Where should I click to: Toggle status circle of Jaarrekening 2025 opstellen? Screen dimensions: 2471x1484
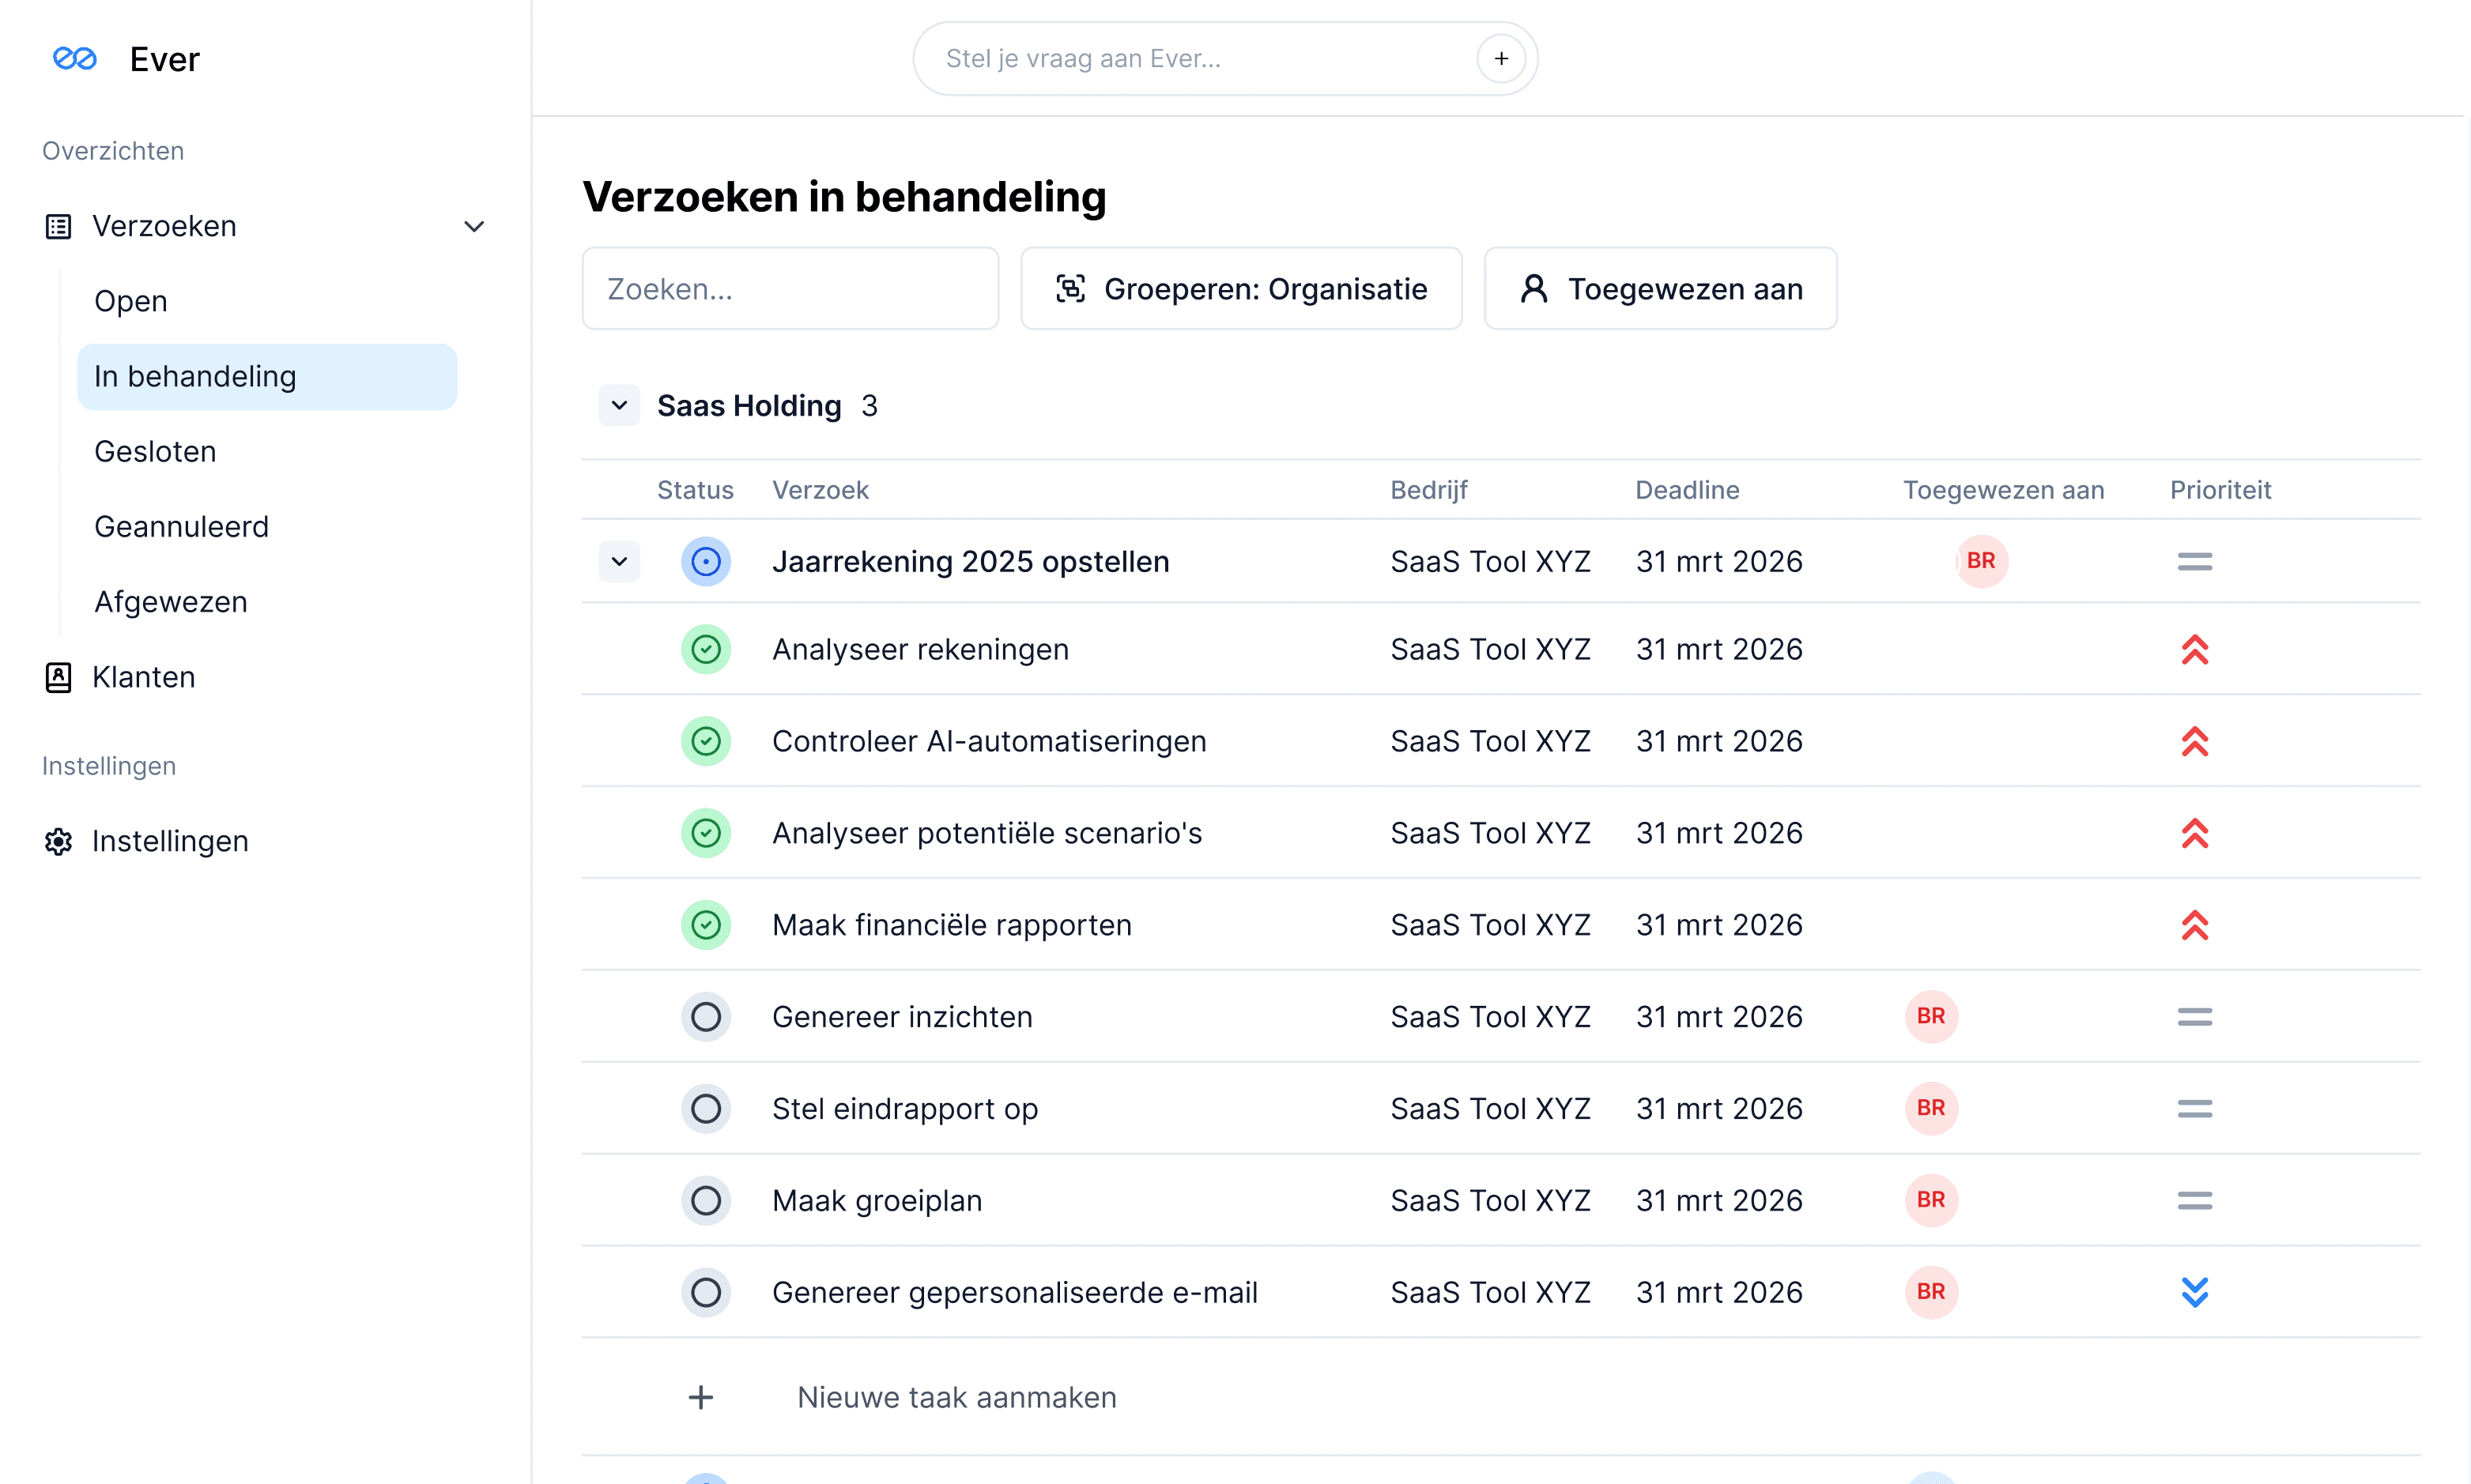[706, 561]
